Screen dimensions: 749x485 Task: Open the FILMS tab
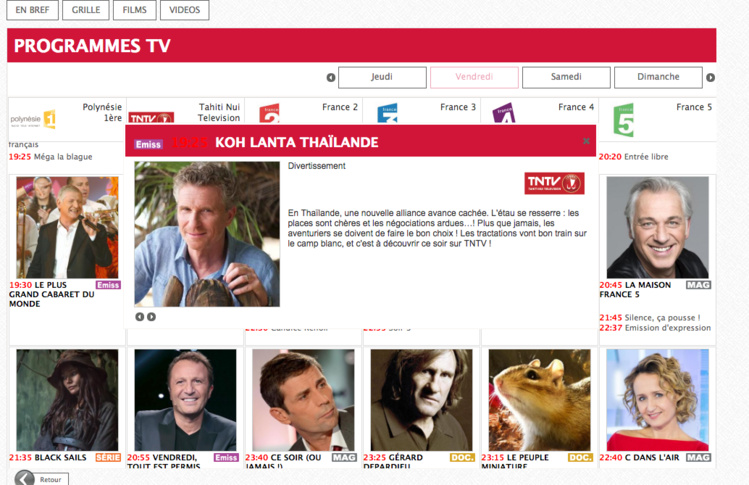click(135, 10)
